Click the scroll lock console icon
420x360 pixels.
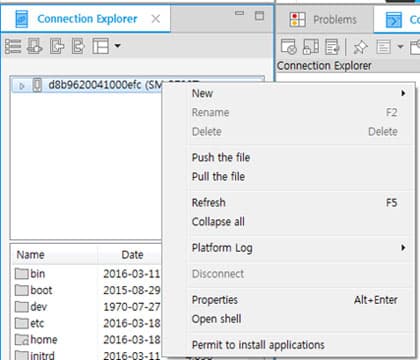pyautogui.click(x=332, y=47)
